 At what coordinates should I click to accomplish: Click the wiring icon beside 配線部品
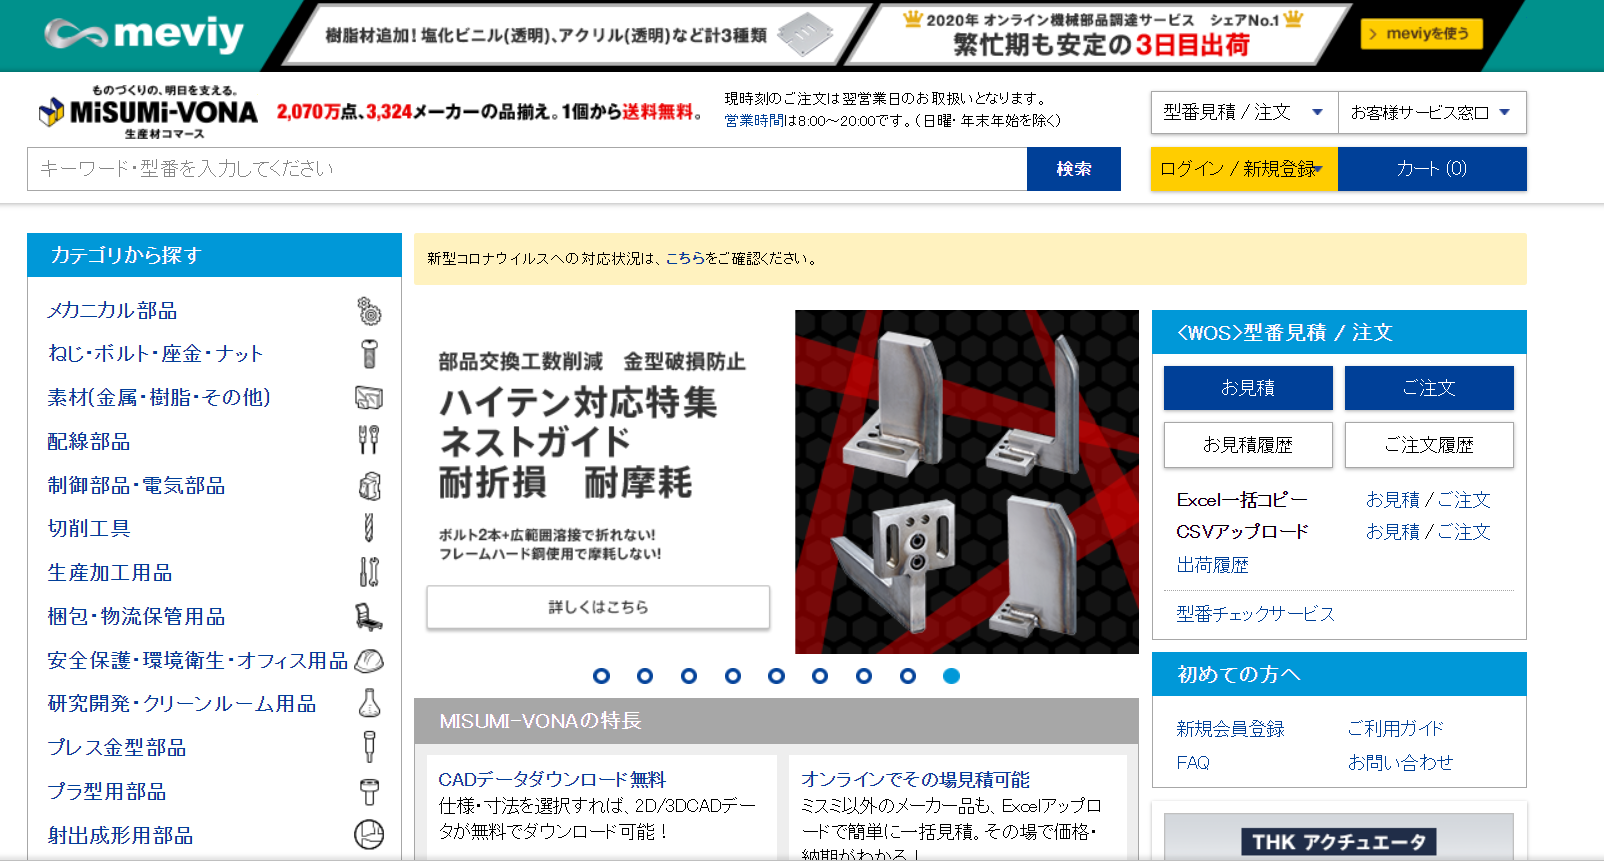coord(369,441)
